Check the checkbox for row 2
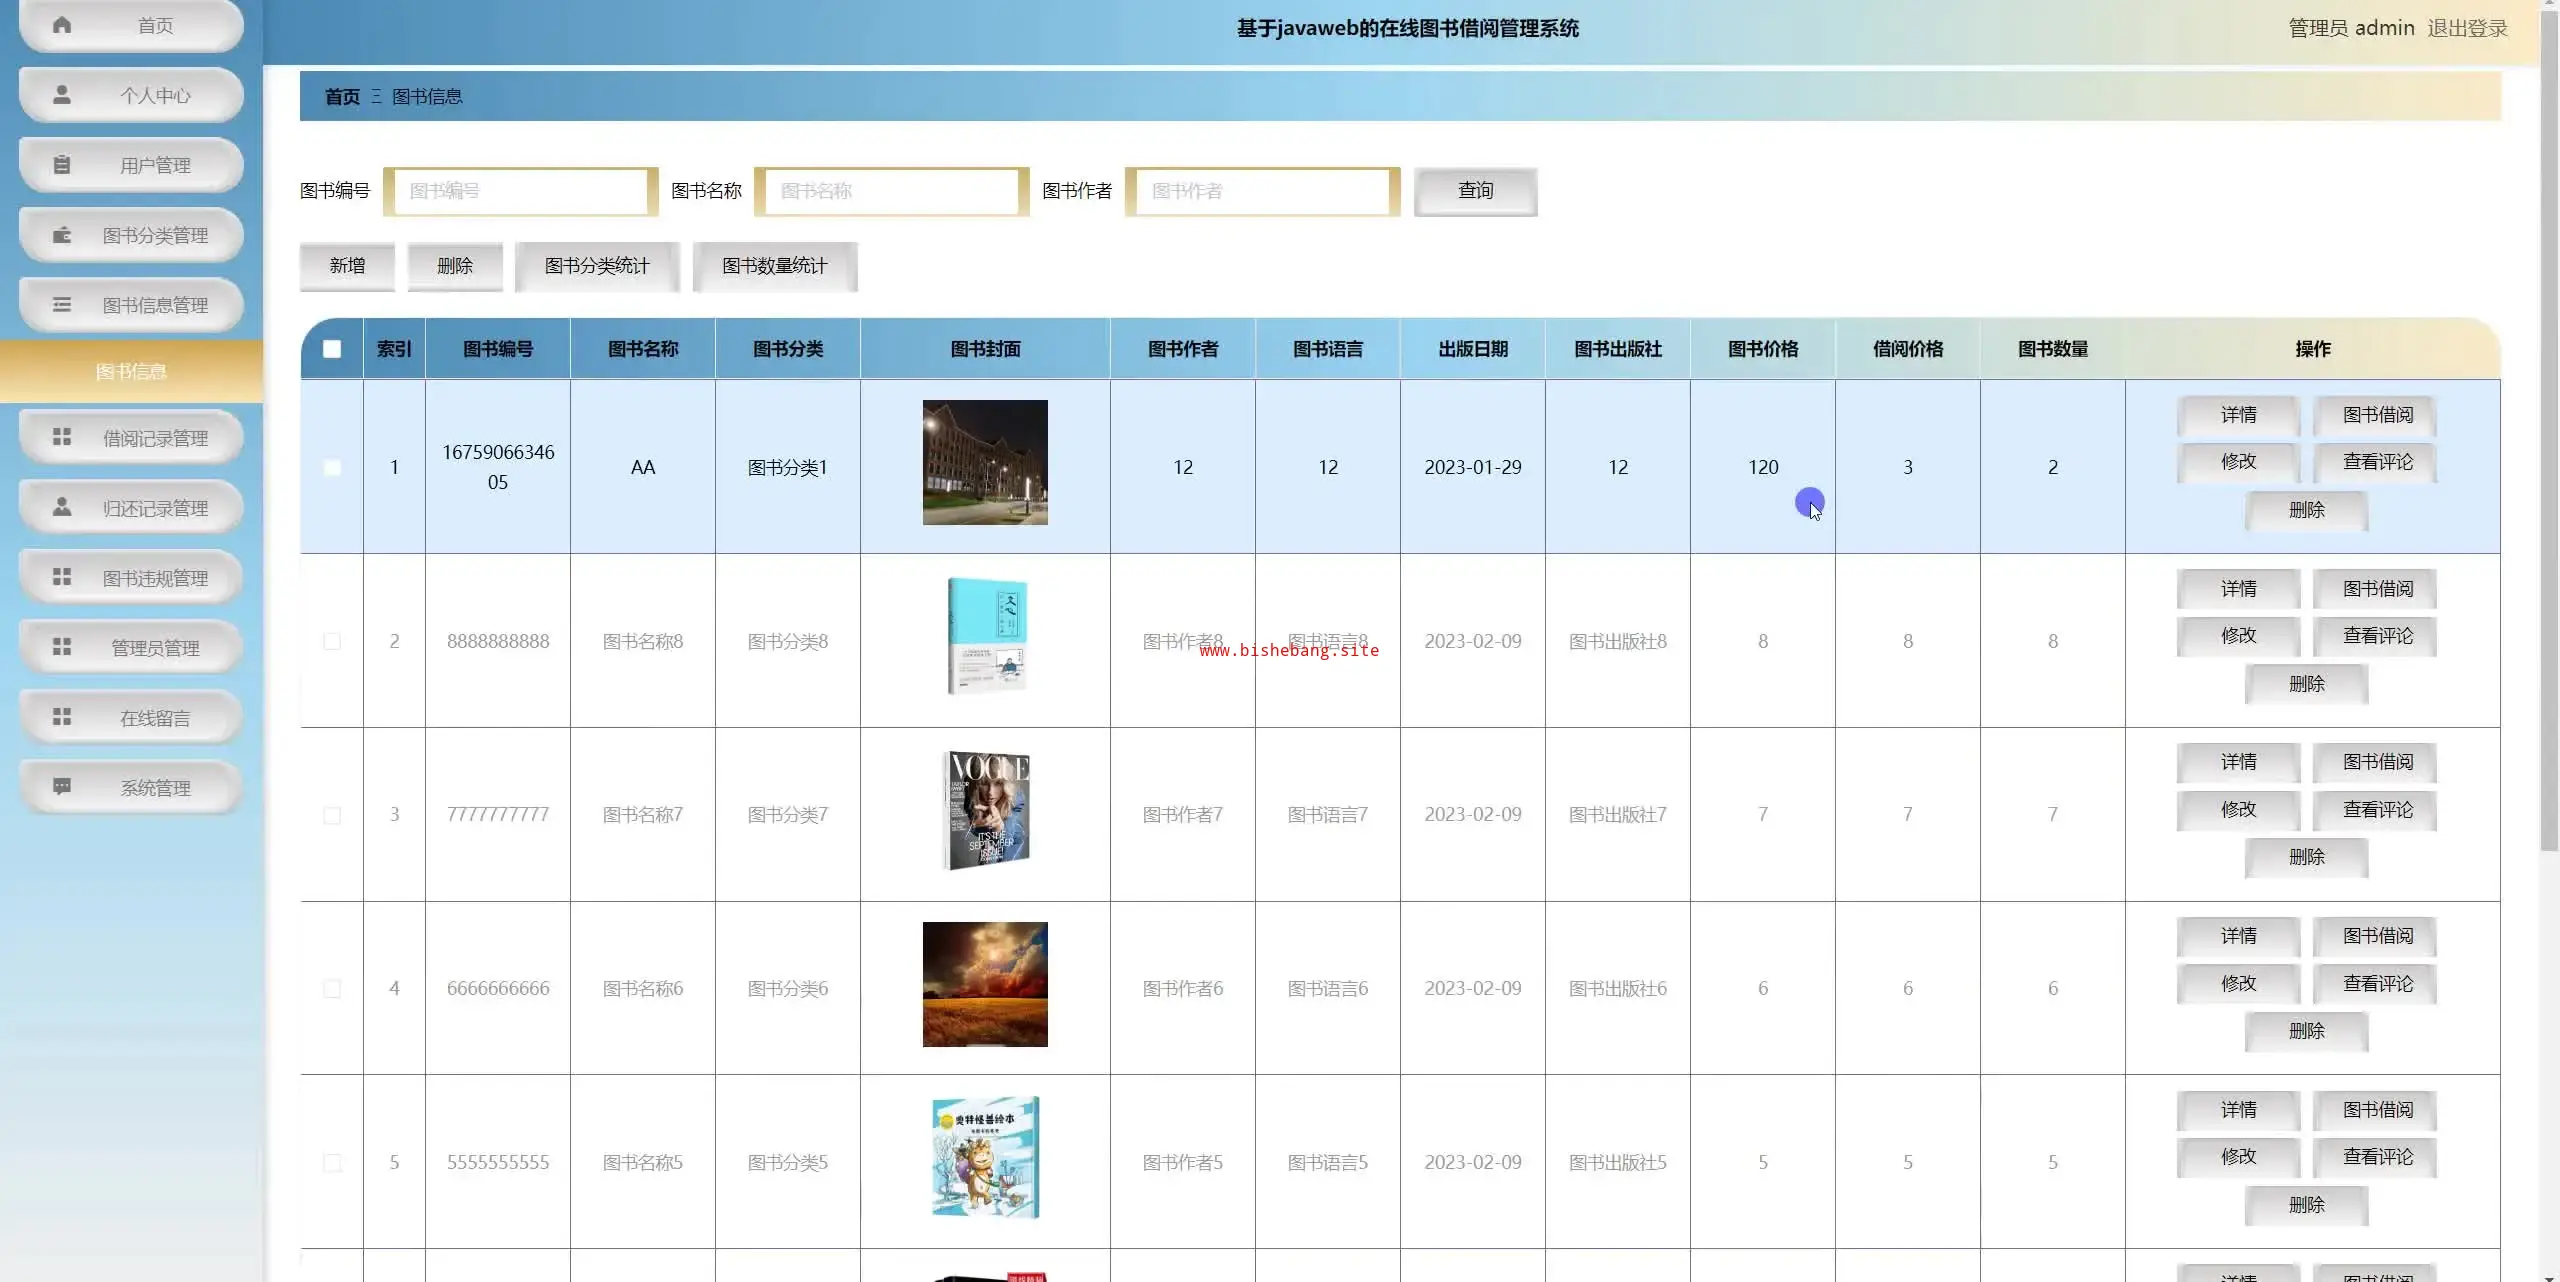The image size is (2560, 1282). (332, 641)
